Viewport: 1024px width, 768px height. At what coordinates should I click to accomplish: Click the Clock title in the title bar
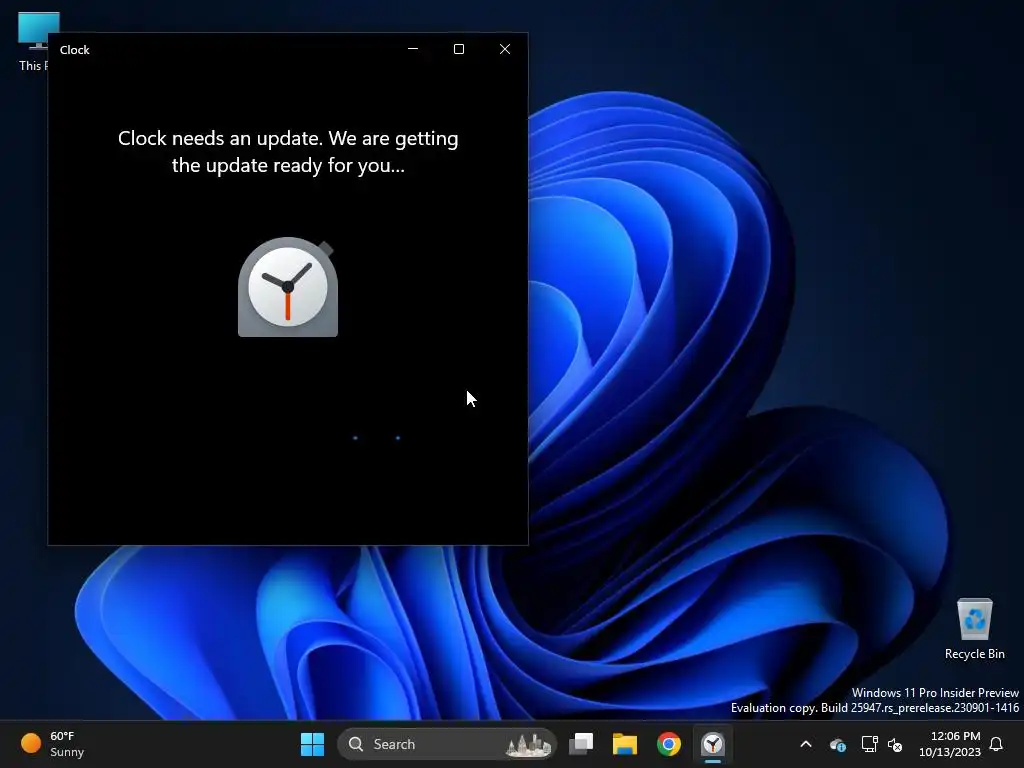pyautogui.click(x=74, y=50)
